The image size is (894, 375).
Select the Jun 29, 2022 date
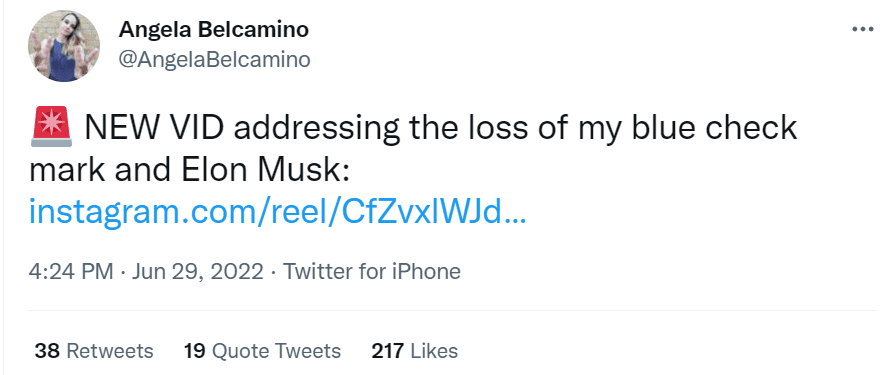197,271
